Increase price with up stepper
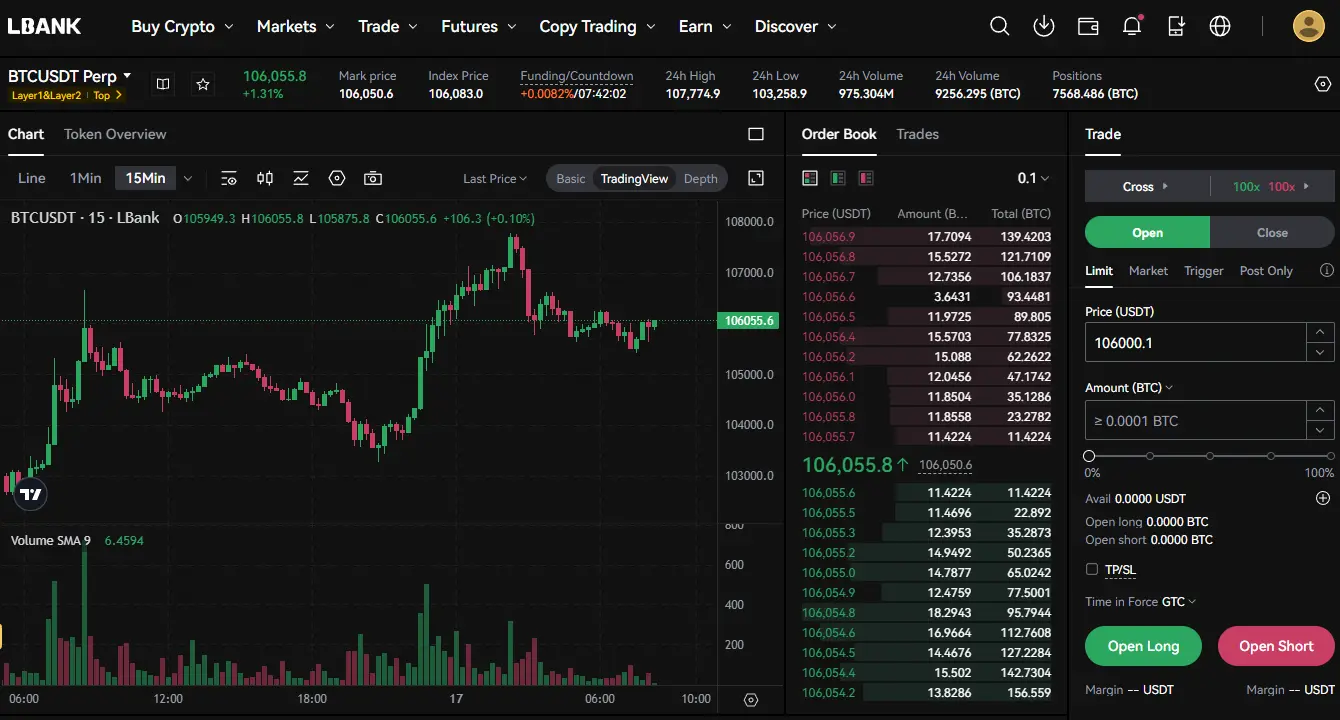Image resolution: width=1340 pixels, height=720 pixels. point(1321,332)
